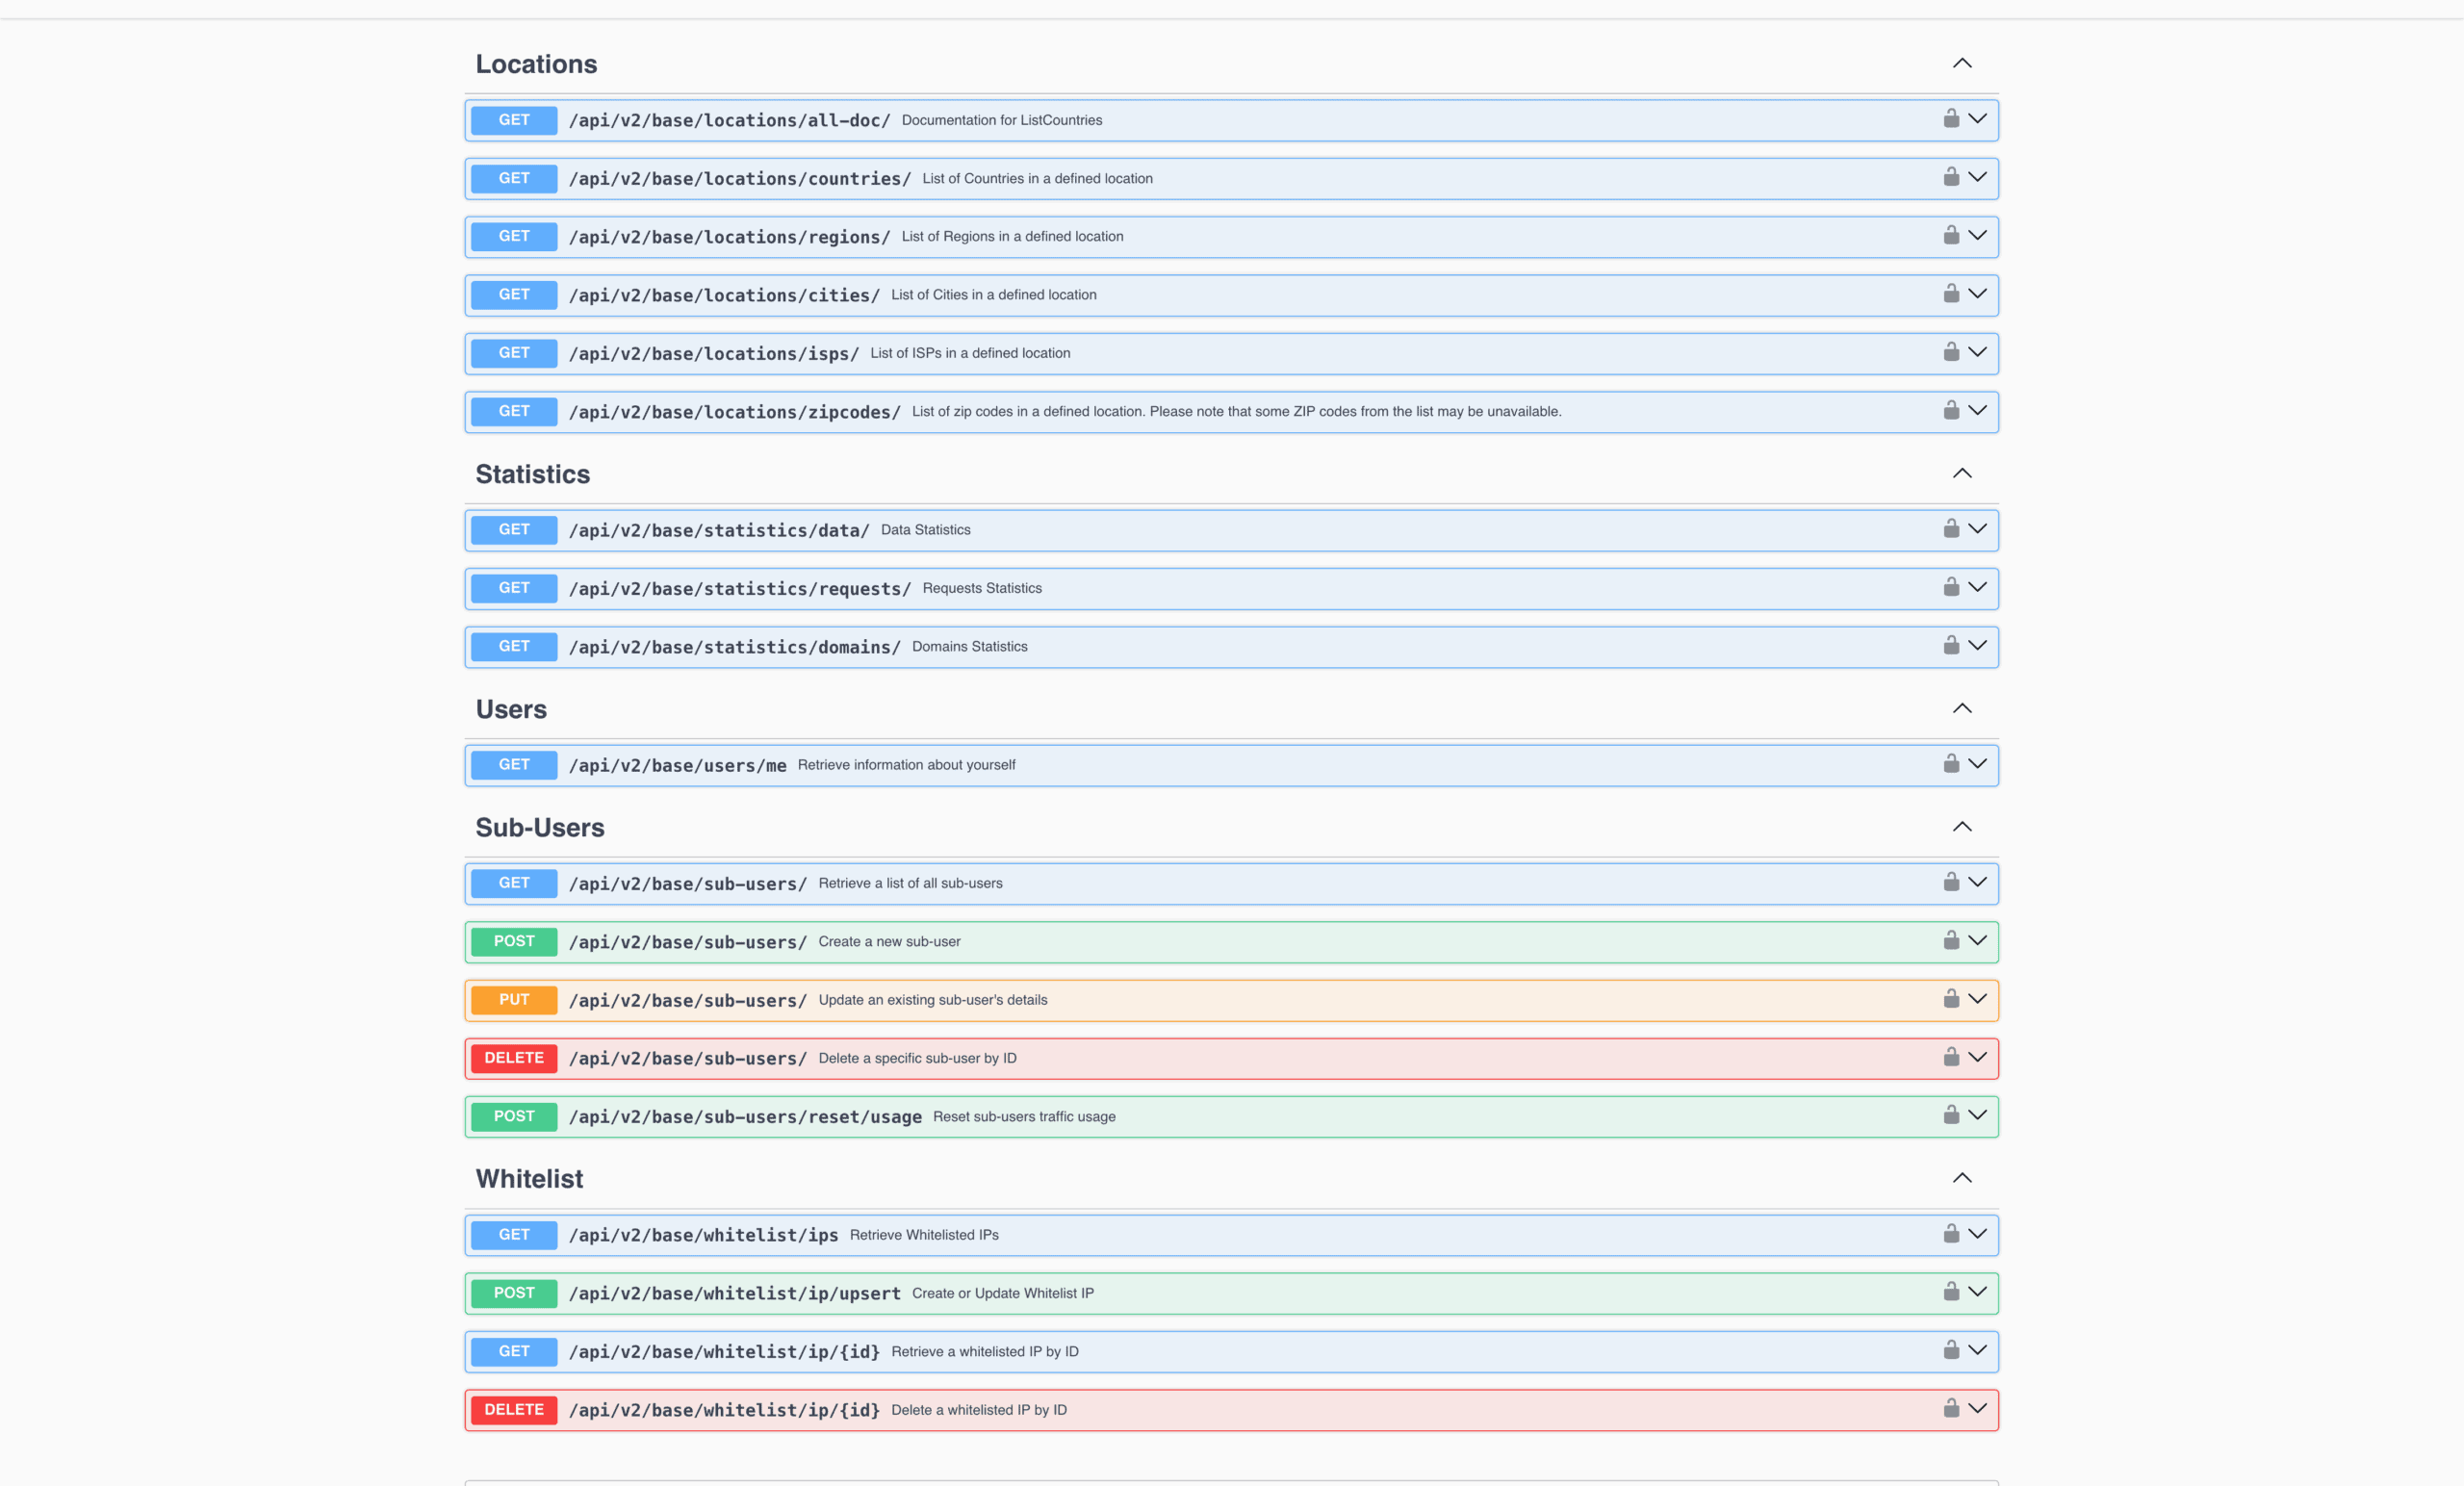Click lock icon on whitelist/ip/upsert row
The width and height of the screenshot is (2464, 1486).
tap(1950, 1292)
